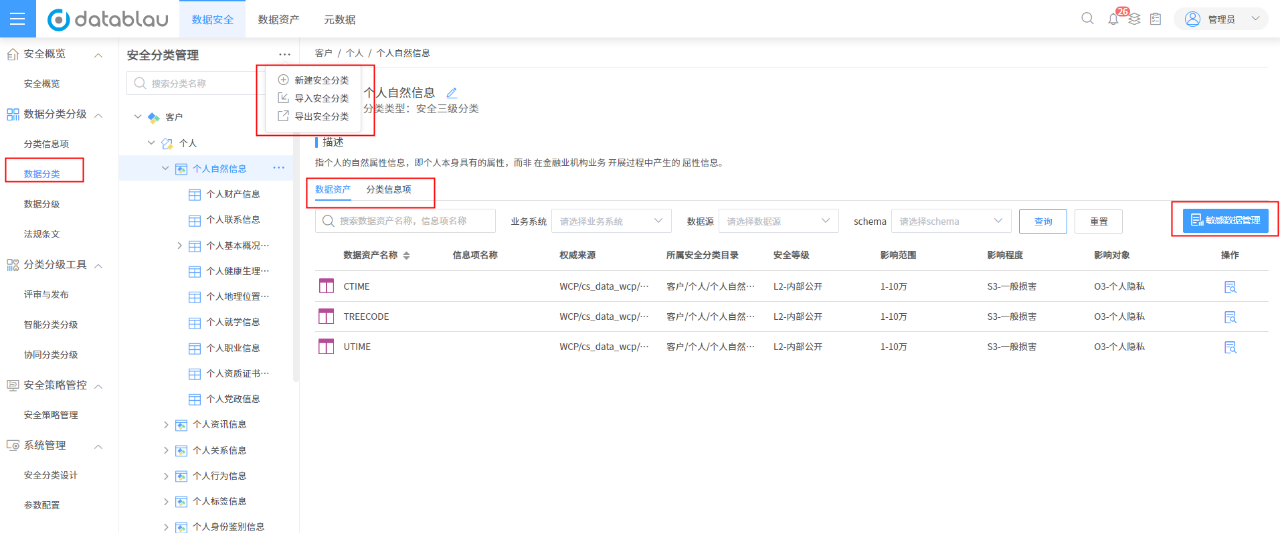Viewport: 1280px width, 533px height.
Task: Click the 客户 breadcrumb link
Action: pos(323,52)
